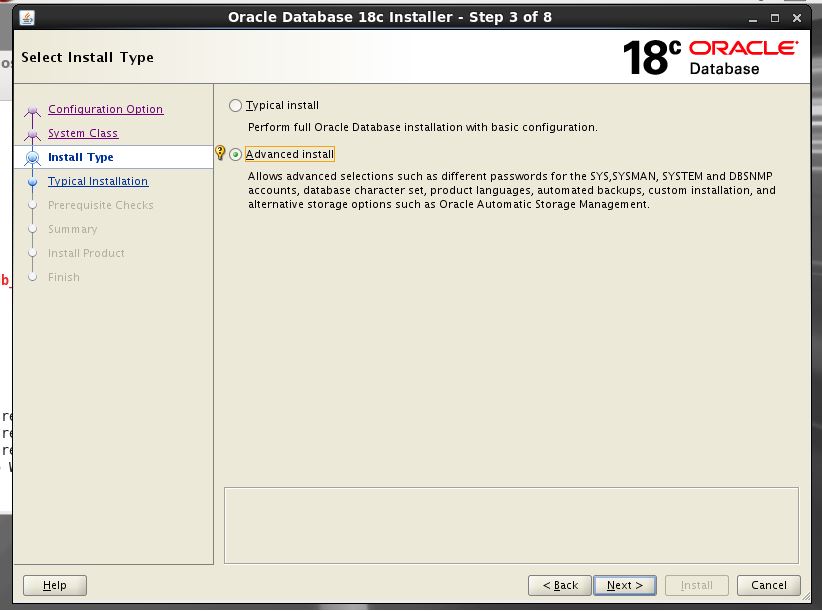Maximize the Oracle installer window
The height and width of the screenshot is (611, 822).
click(775, 18)
